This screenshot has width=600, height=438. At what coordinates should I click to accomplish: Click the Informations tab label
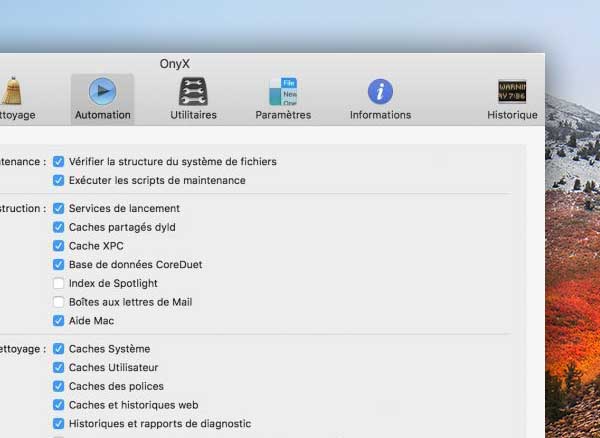click(x=380, y=115)
